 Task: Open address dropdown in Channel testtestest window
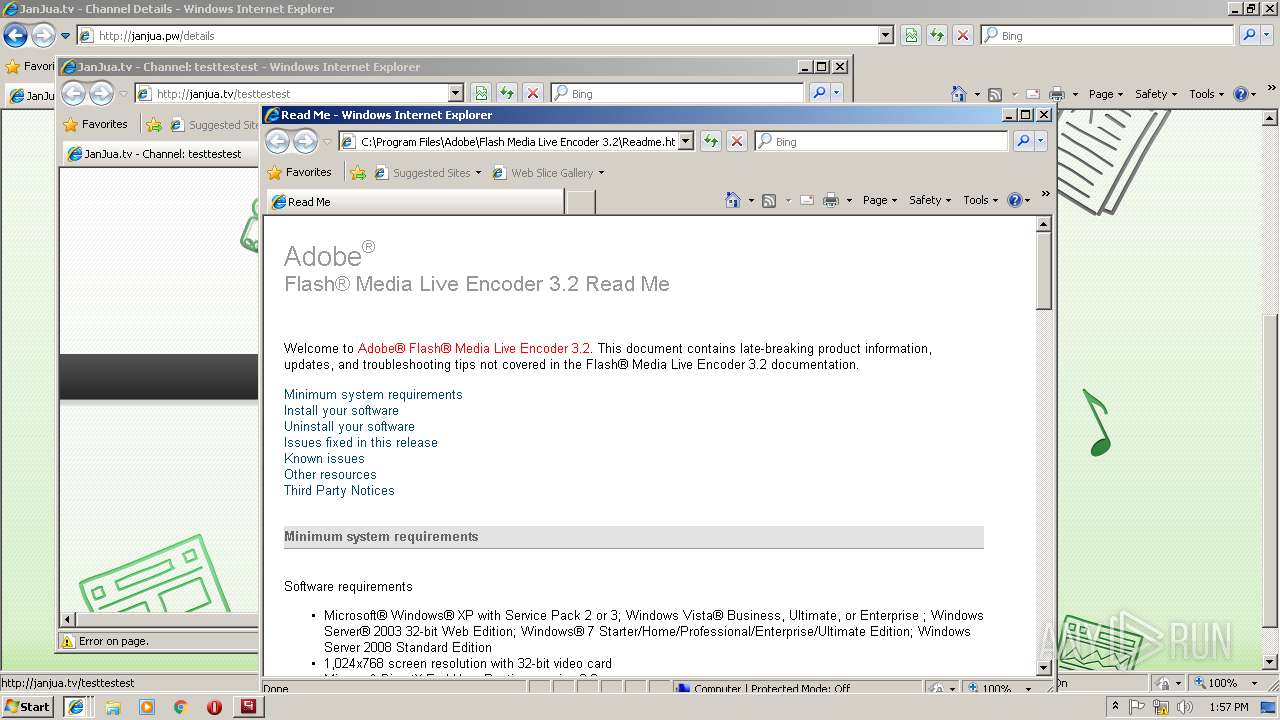coord(456,93)
